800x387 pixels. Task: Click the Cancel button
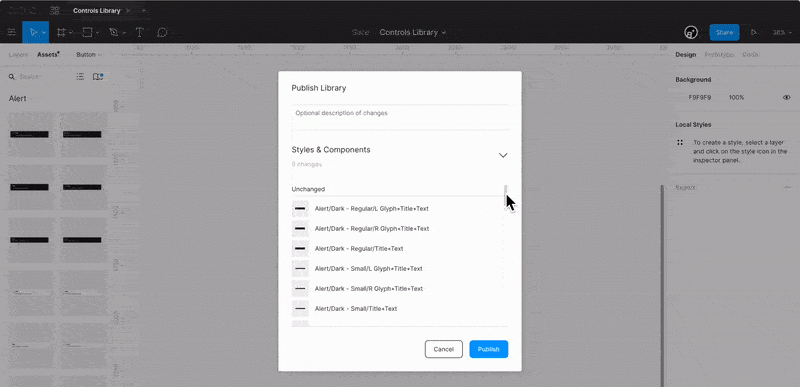[443, 349]
